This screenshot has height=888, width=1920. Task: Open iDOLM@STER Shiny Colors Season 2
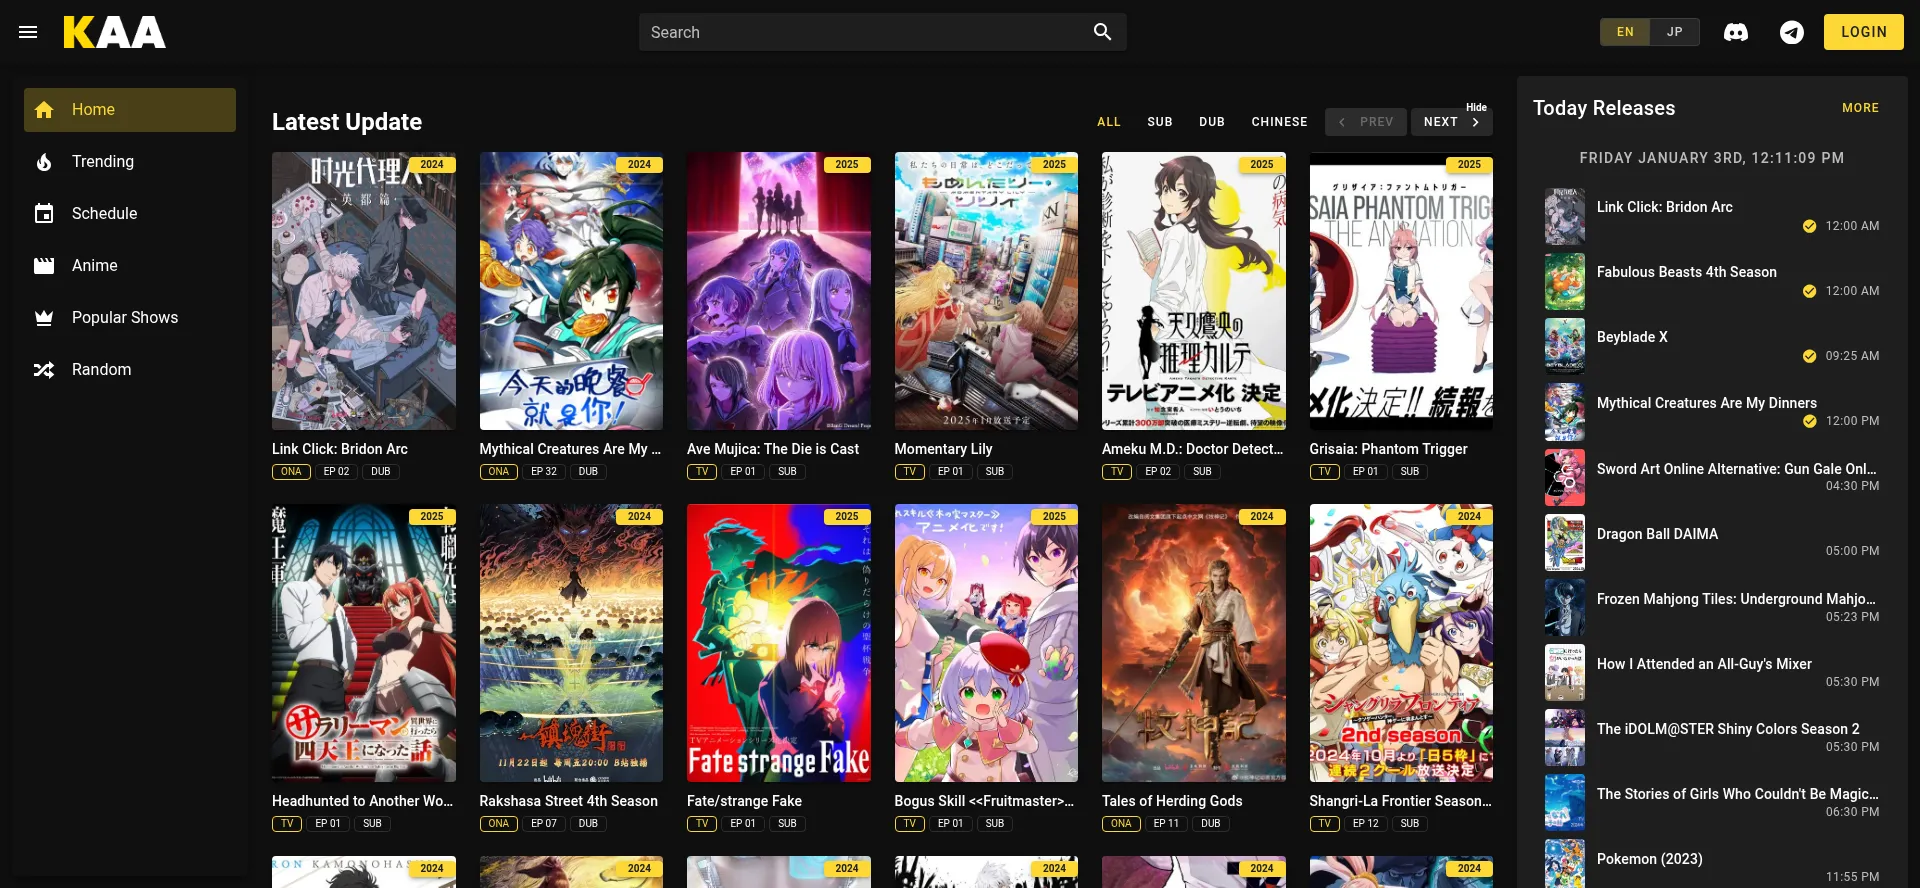(1712, 737)
